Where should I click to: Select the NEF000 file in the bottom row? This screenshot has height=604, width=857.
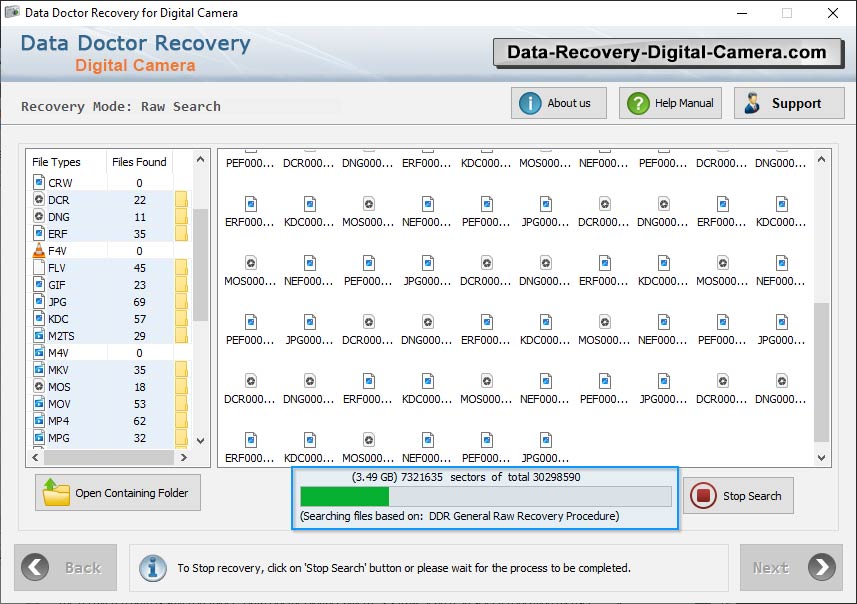pyautogui.click(x=427, y=448)
